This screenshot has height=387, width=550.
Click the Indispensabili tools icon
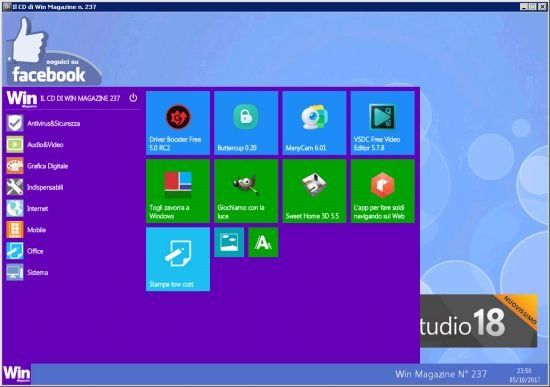click(15, 187)
